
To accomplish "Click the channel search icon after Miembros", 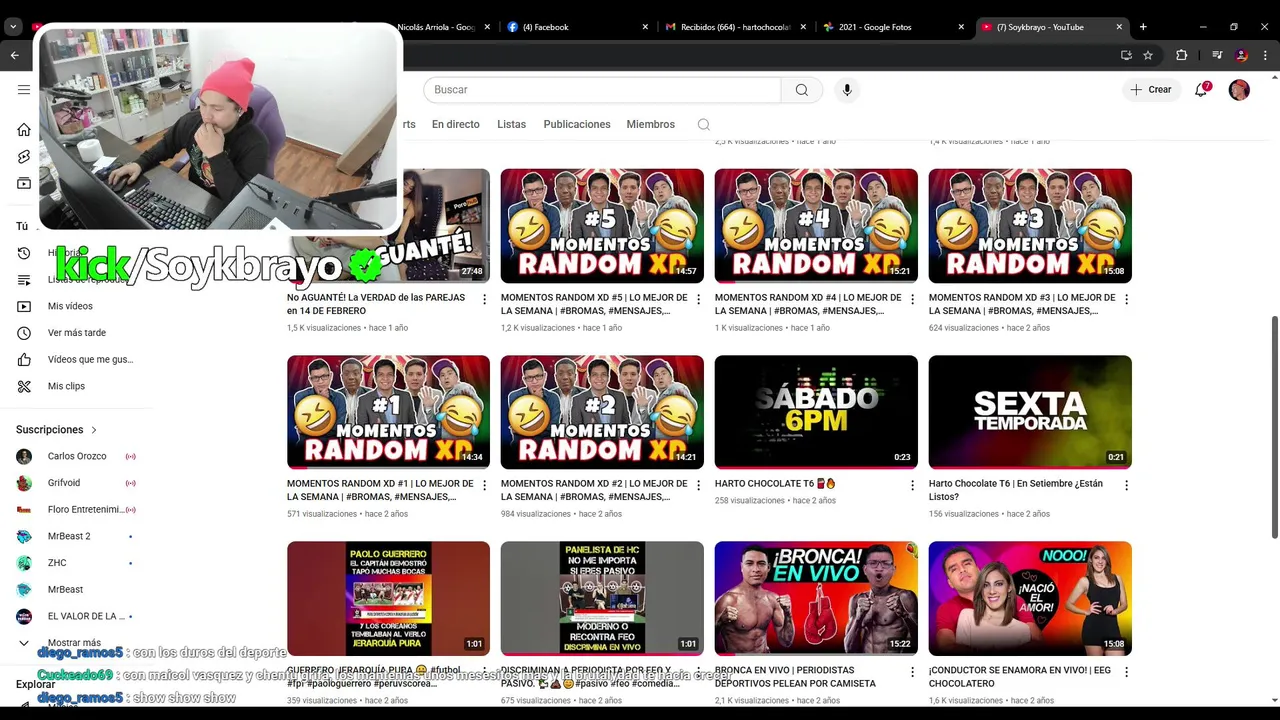I will point(704,124).
